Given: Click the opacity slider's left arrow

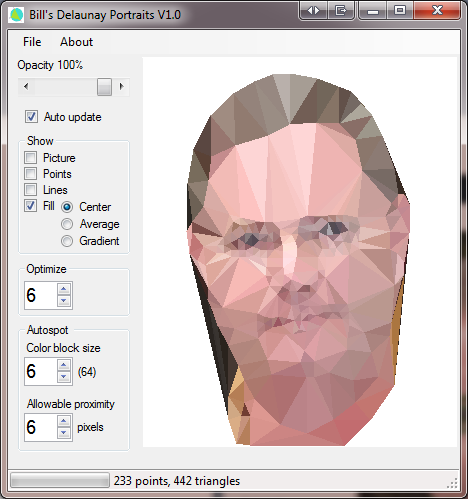Looking at the screenshot, I should (x=26, y=87).
